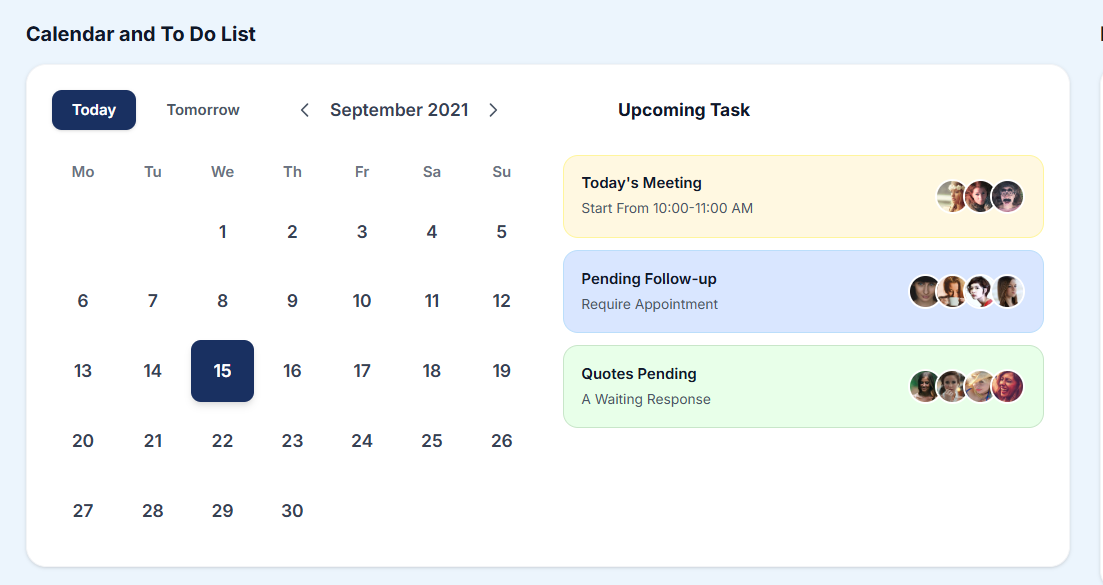Switch to the Tomorrow tab
This screenshot has height=585, width=1103.
pyautogui.click(x=203, y=110)
